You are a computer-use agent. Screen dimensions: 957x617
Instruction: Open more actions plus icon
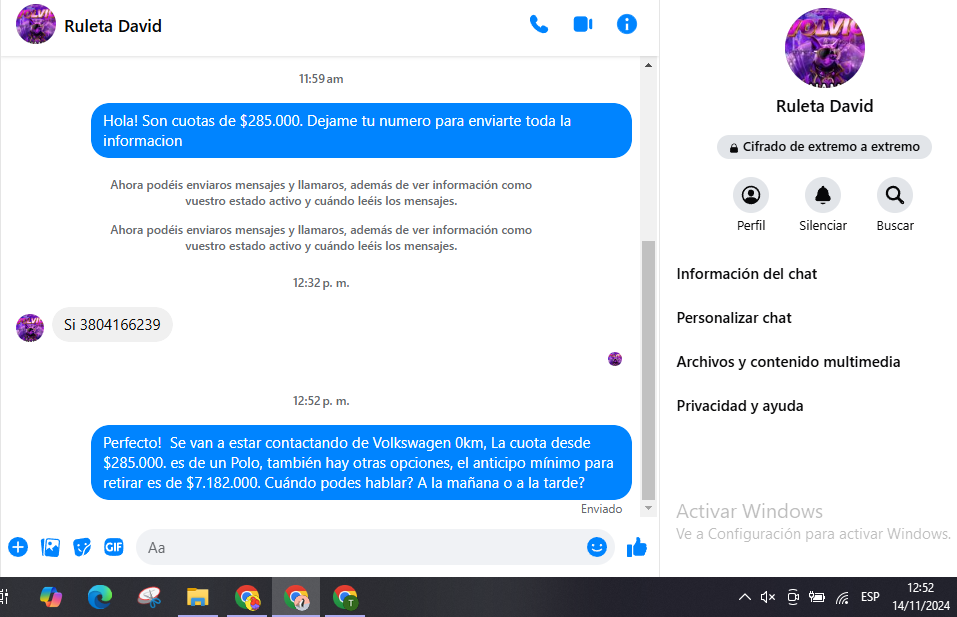click(x=18, y=547)
